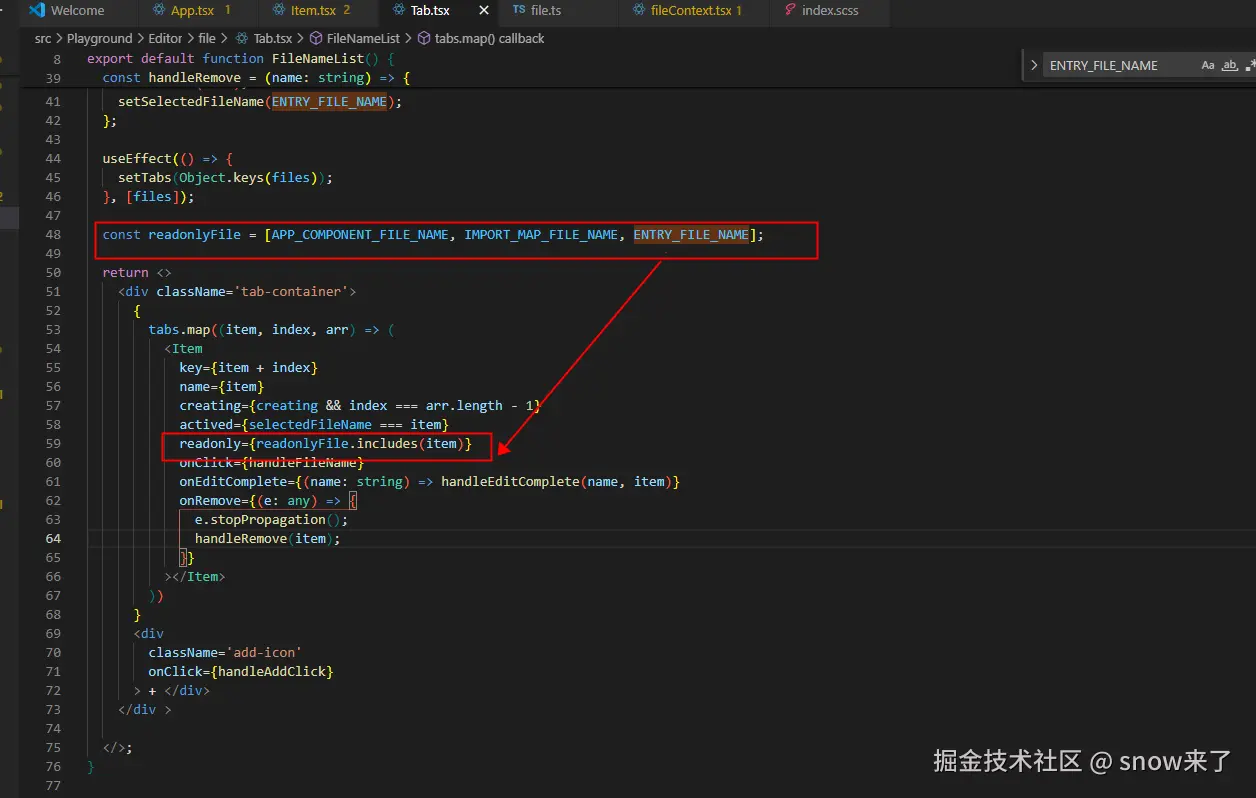Screen dimensions: 1256x798
Task: Click setTabs call on line 45
Action: click(x=145, y=177)
